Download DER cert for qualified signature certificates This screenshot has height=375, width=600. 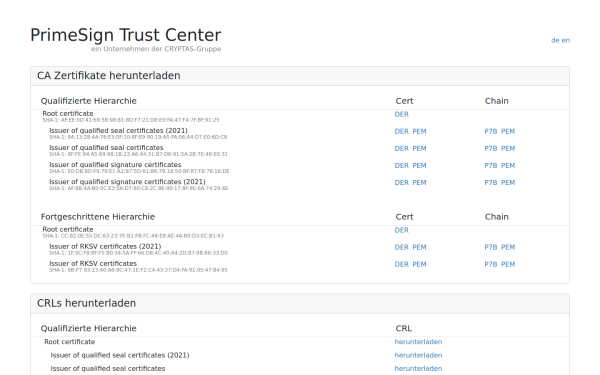(x=401, y=166)
